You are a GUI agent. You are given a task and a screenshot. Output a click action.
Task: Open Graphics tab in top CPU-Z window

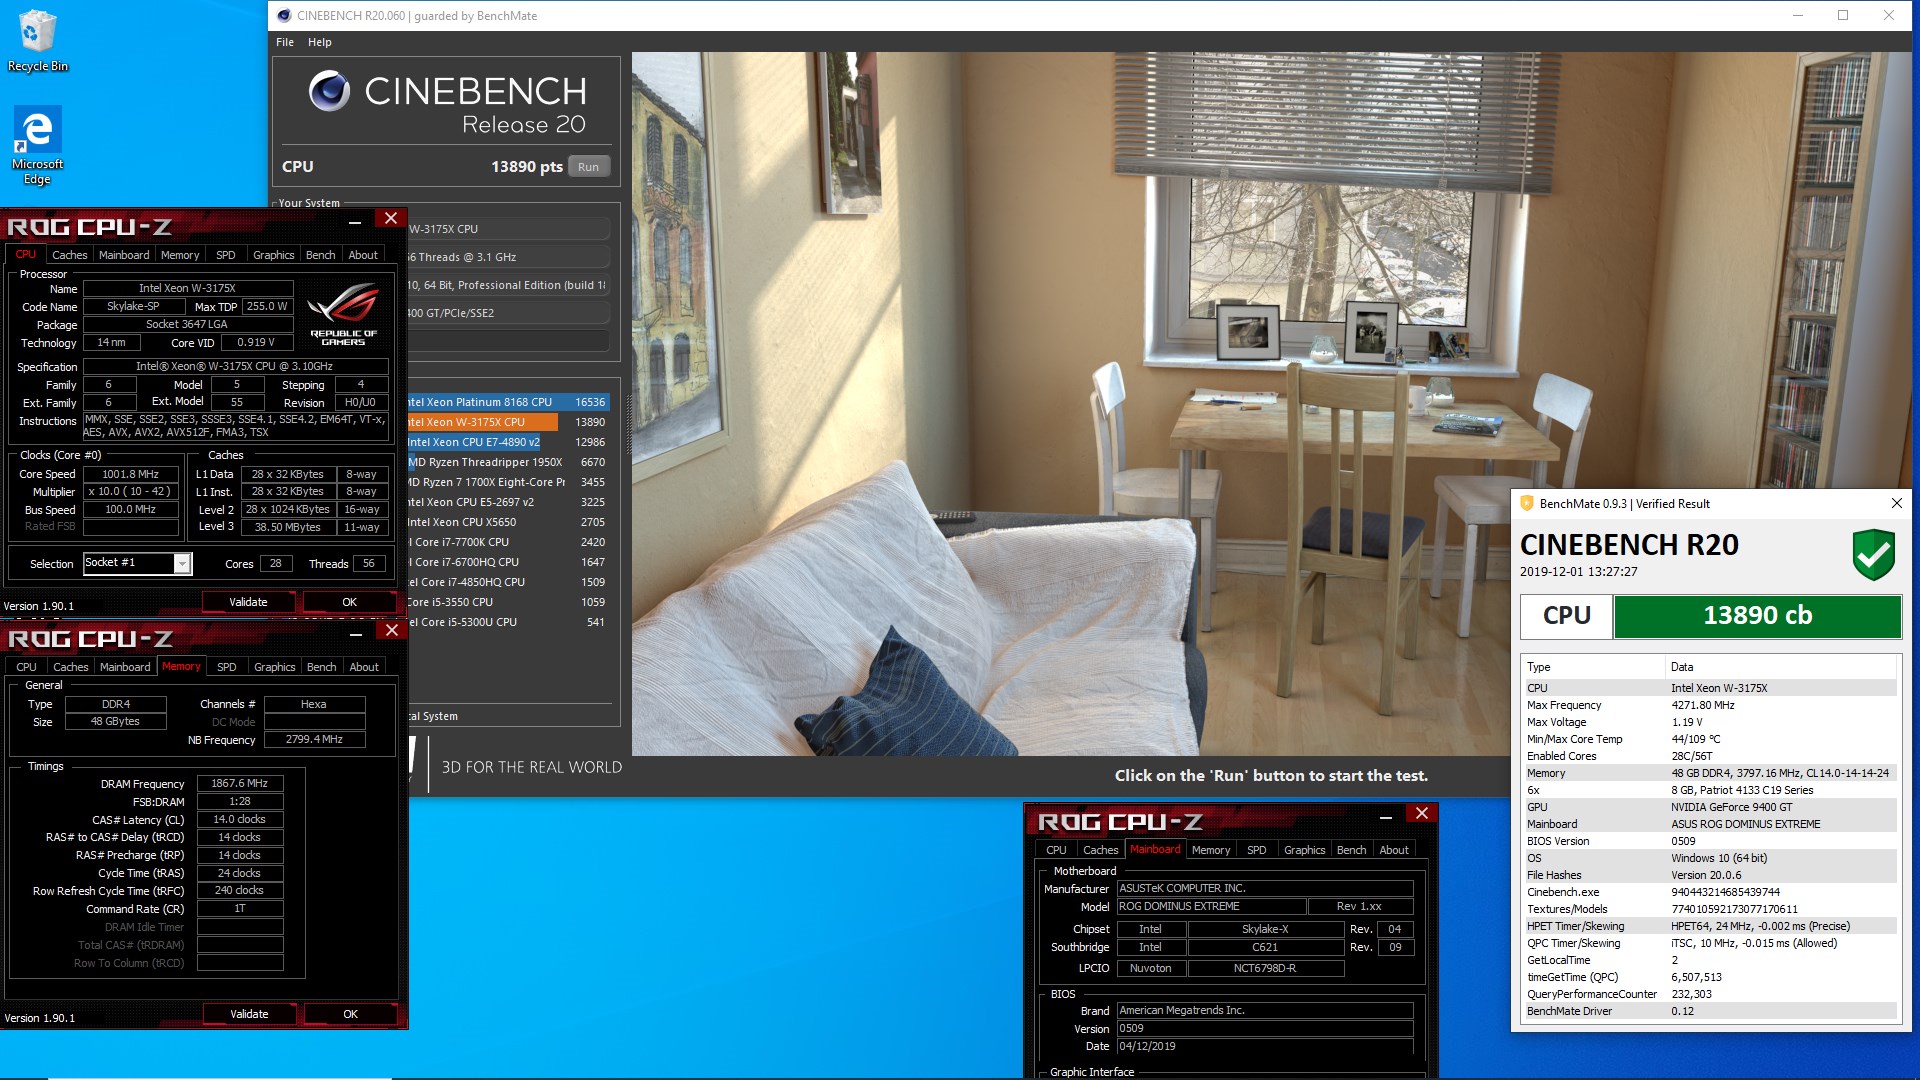click(274, 255)
